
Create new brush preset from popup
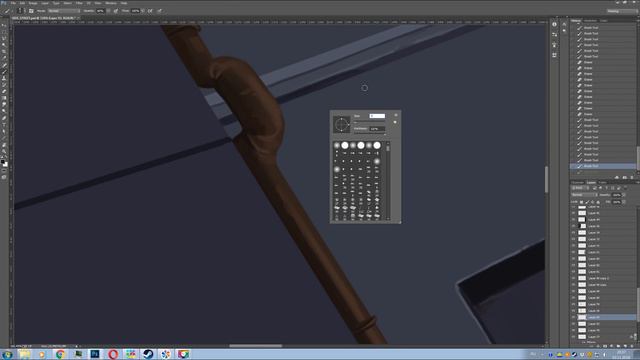click(x=395, y=122)
